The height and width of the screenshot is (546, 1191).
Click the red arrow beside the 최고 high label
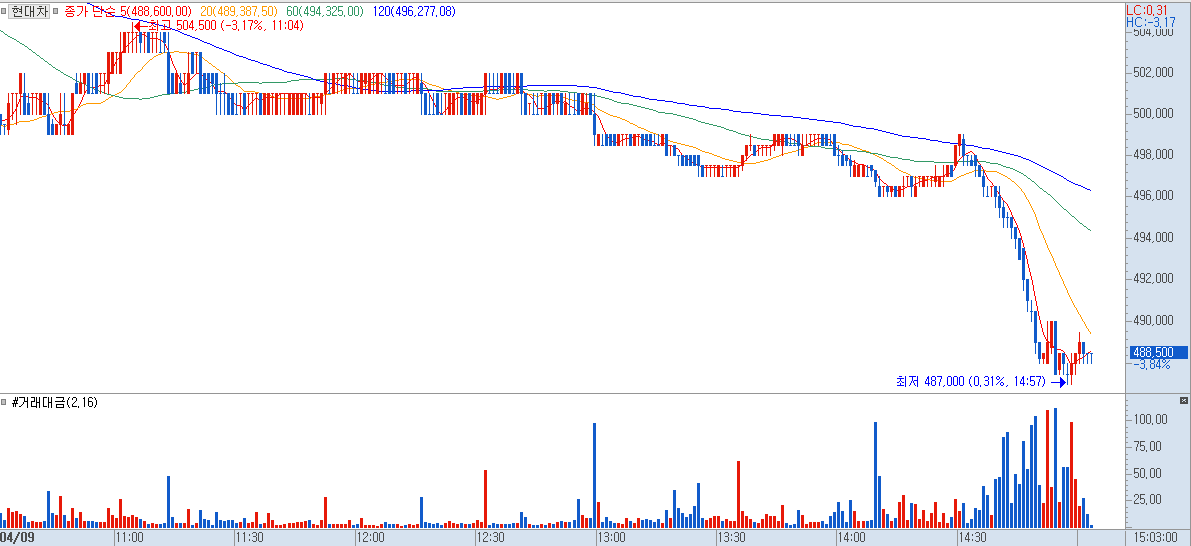pos(141,25)
